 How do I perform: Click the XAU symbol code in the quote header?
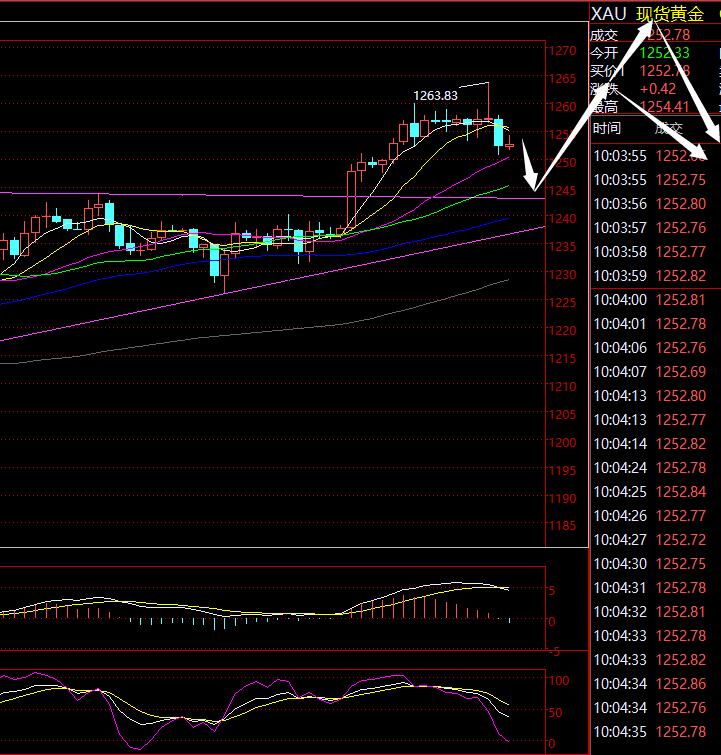pyautogui.click(x=608, y=13)
